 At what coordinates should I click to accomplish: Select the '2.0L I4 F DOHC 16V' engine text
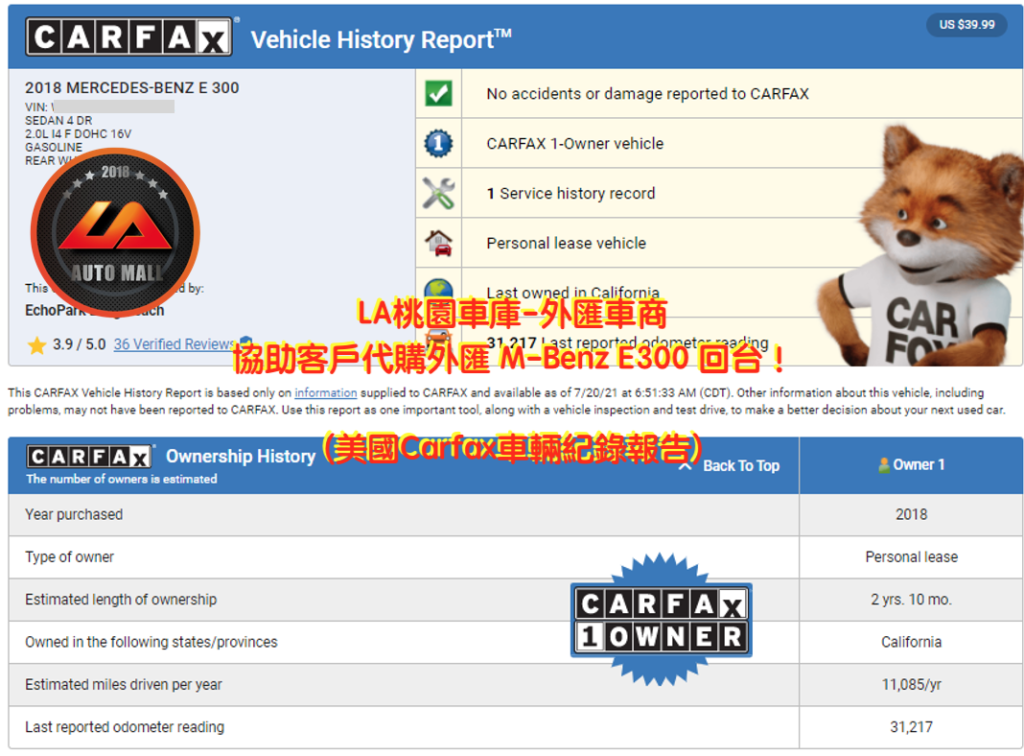(78, 134)
